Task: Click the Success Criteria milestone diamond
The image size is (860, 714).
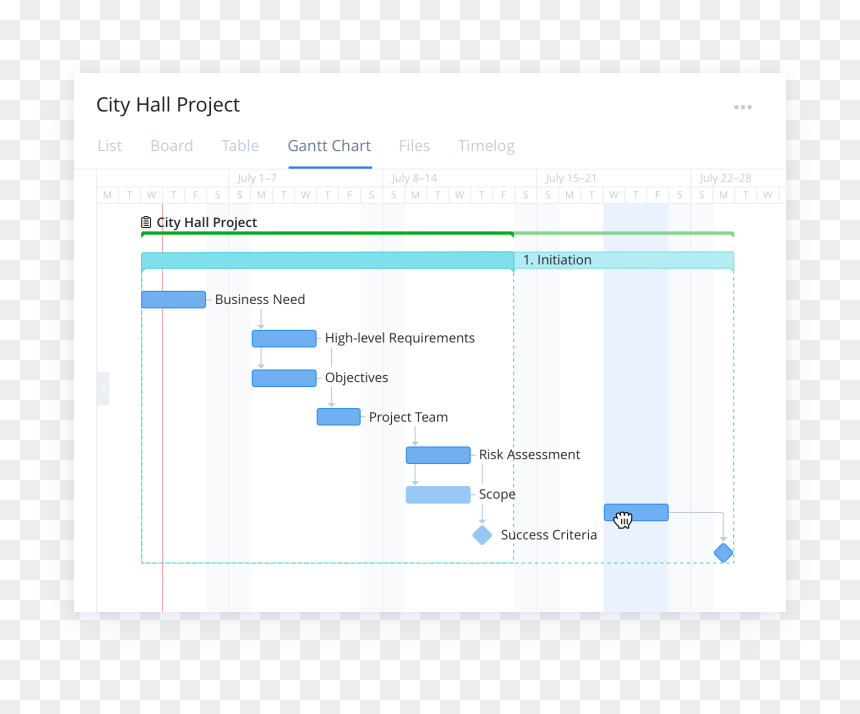Action: tap(482, 535)
